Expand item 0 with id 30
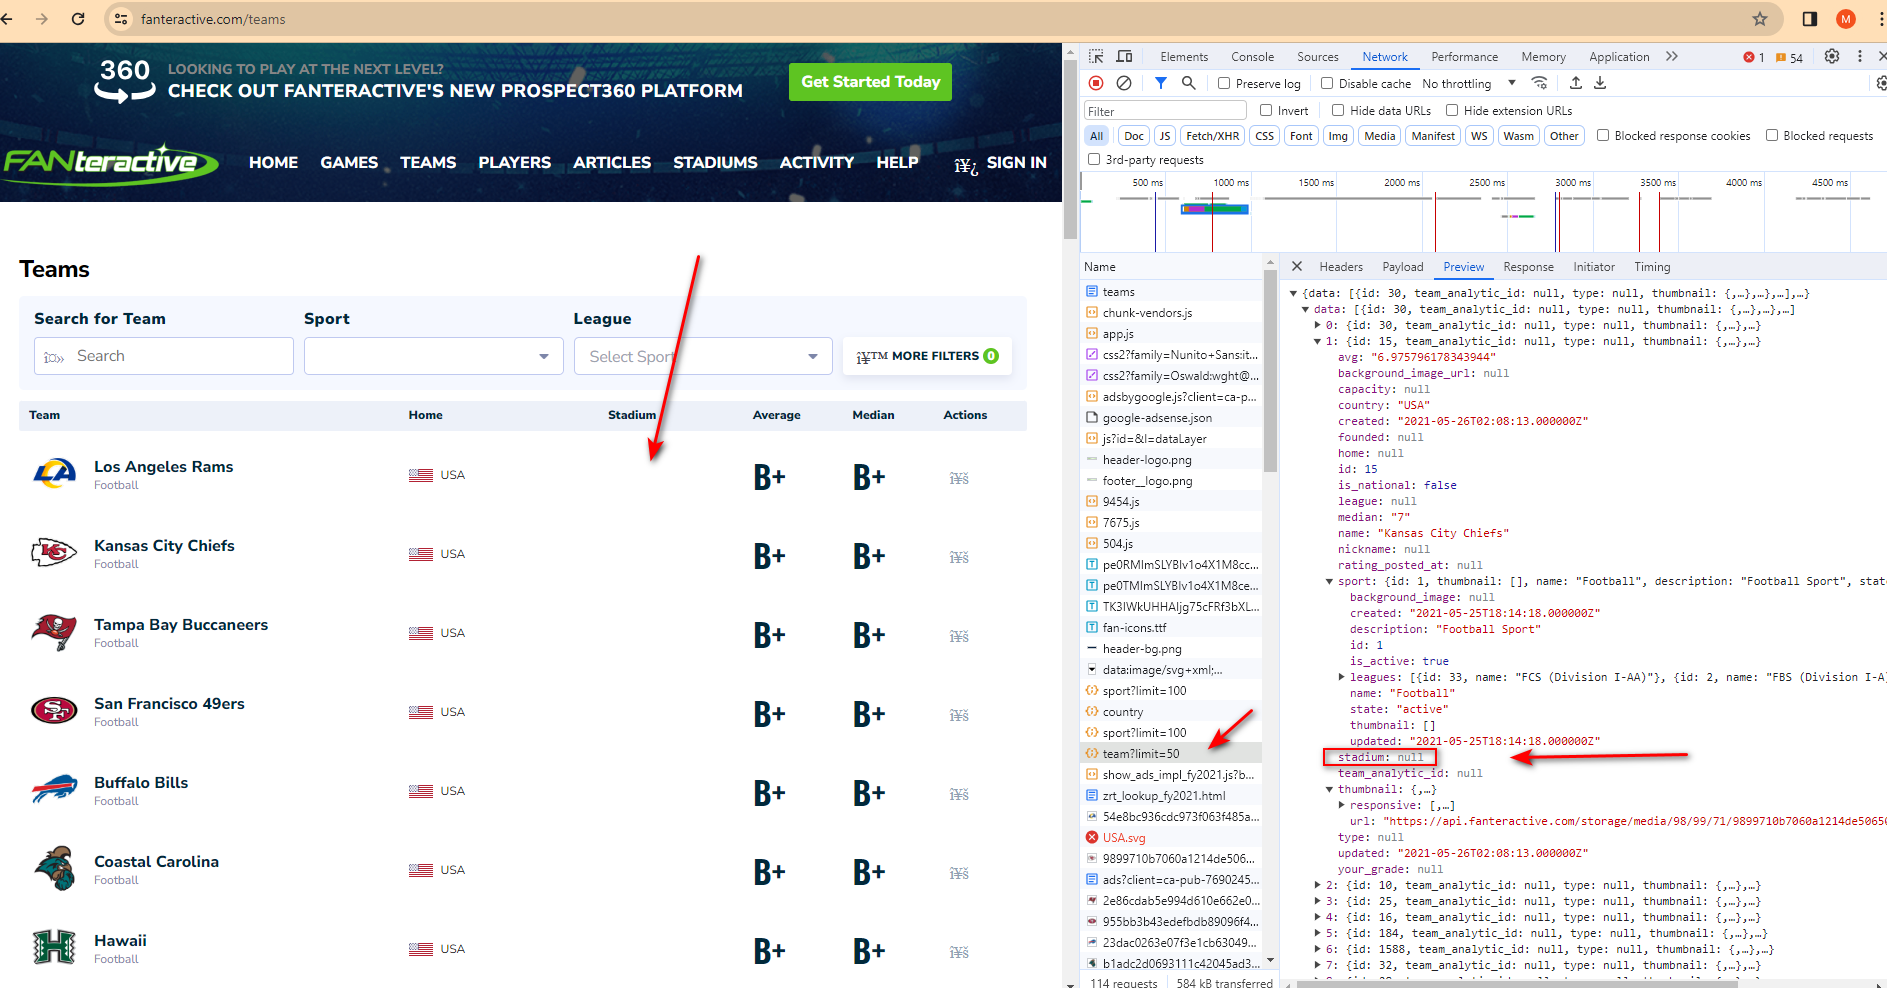 pos(1317,325)
